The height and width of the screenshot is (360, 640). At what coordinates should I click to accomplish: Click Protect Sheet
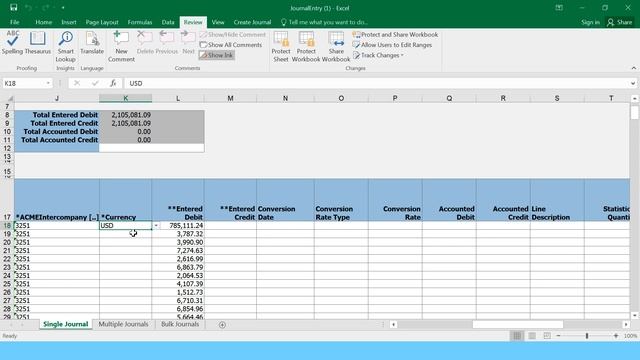[281, 47]
